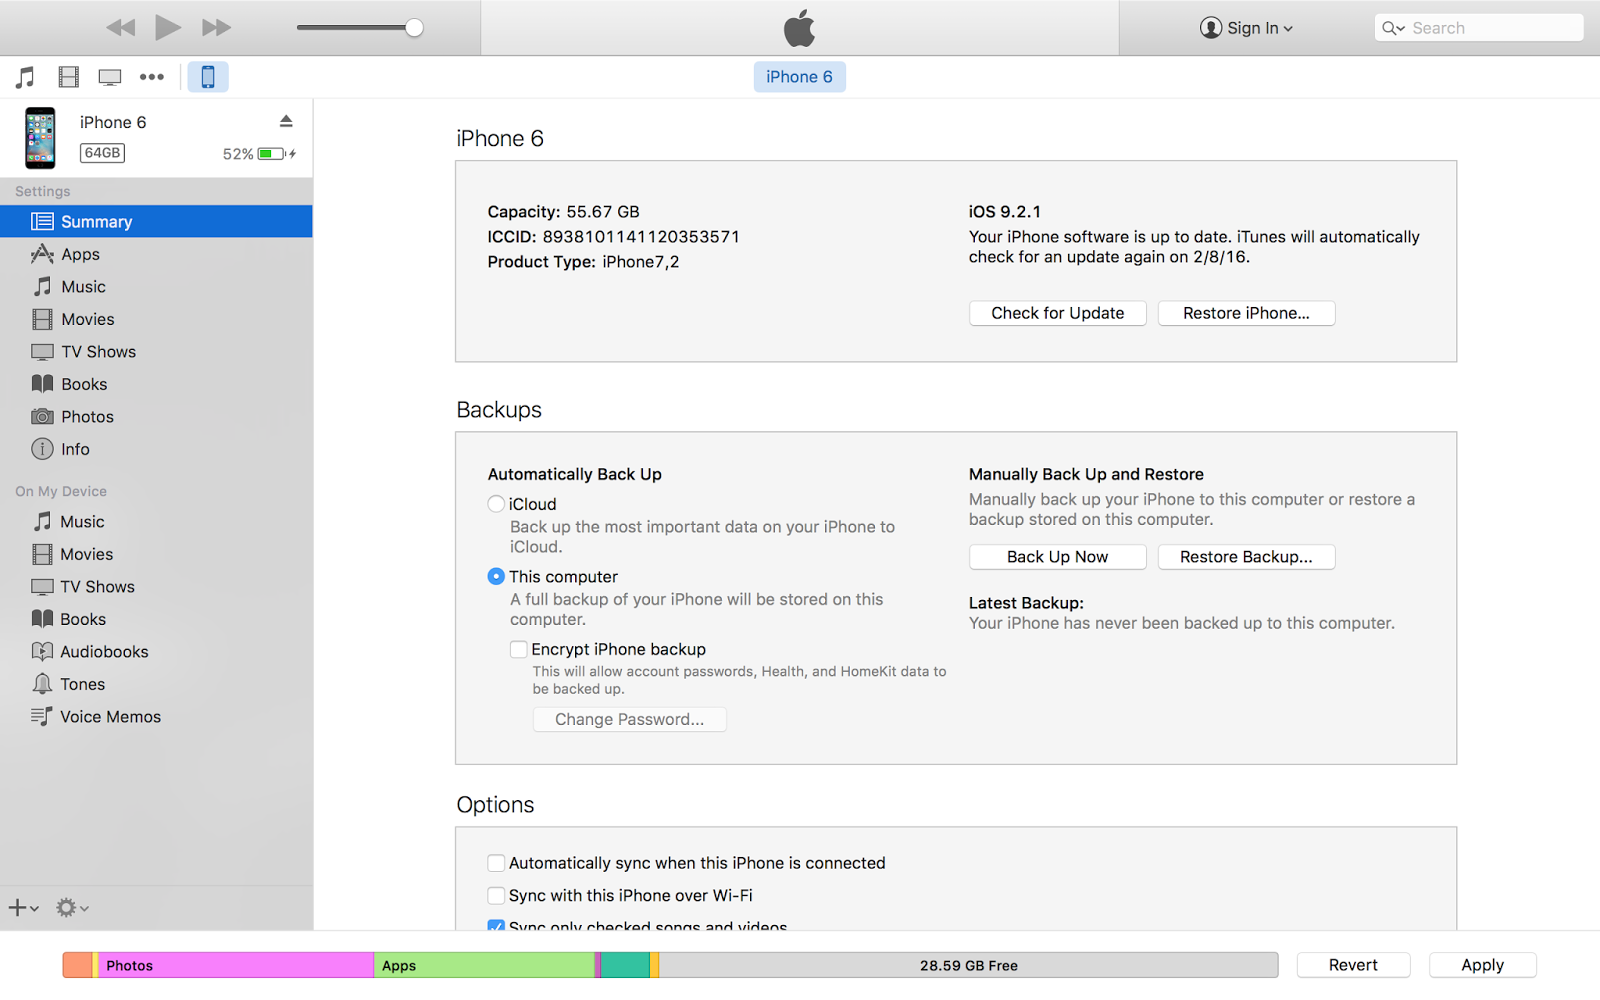
Task: Open Music under Settings
Action: 156,287
